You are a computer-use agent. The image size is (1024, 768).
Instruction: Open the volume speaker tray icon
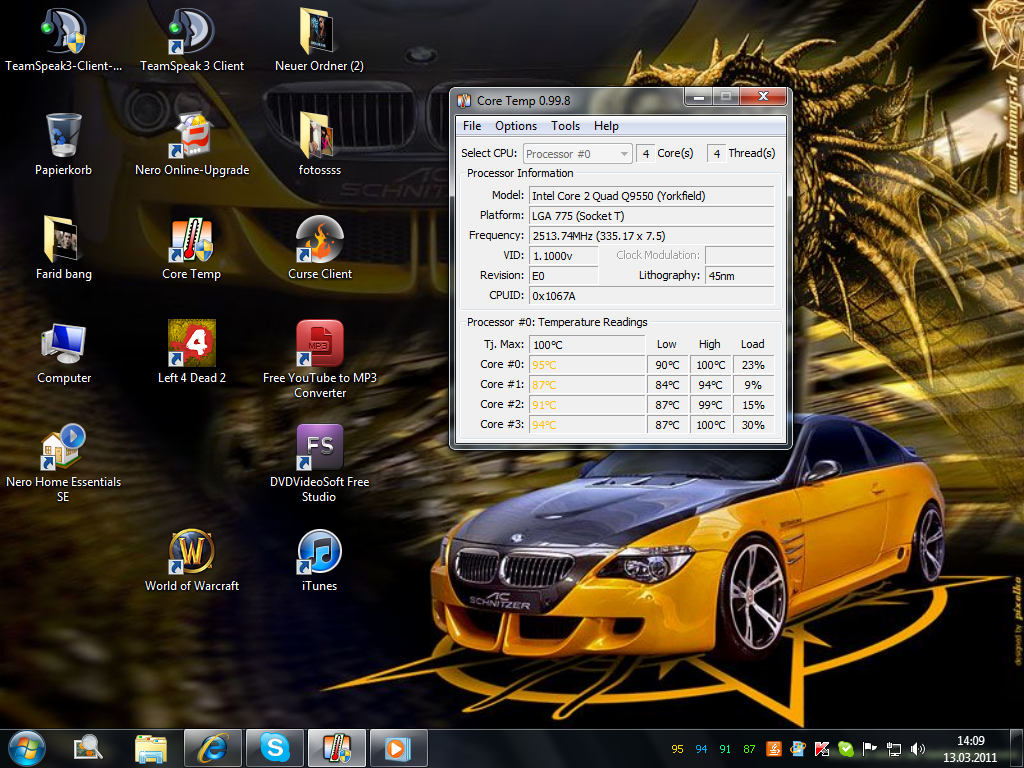918,749
